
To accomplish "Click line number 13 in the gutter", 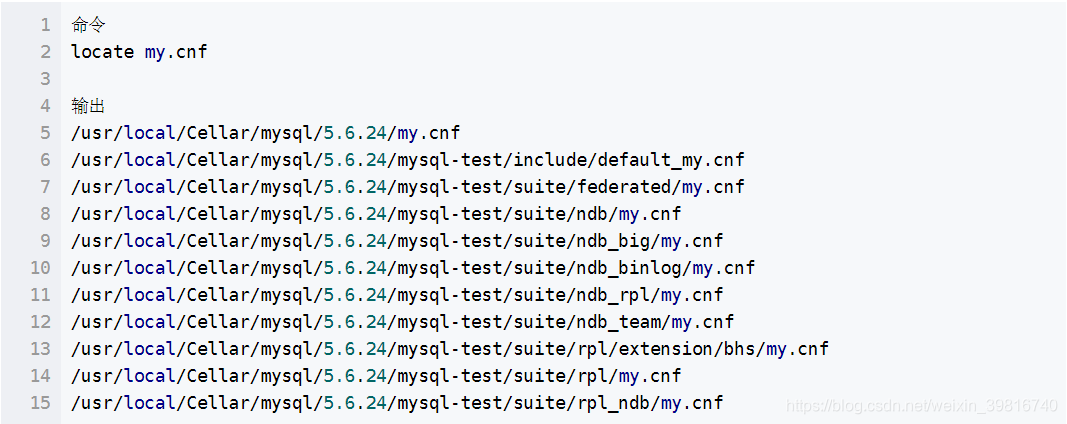I will click(41, 348).
